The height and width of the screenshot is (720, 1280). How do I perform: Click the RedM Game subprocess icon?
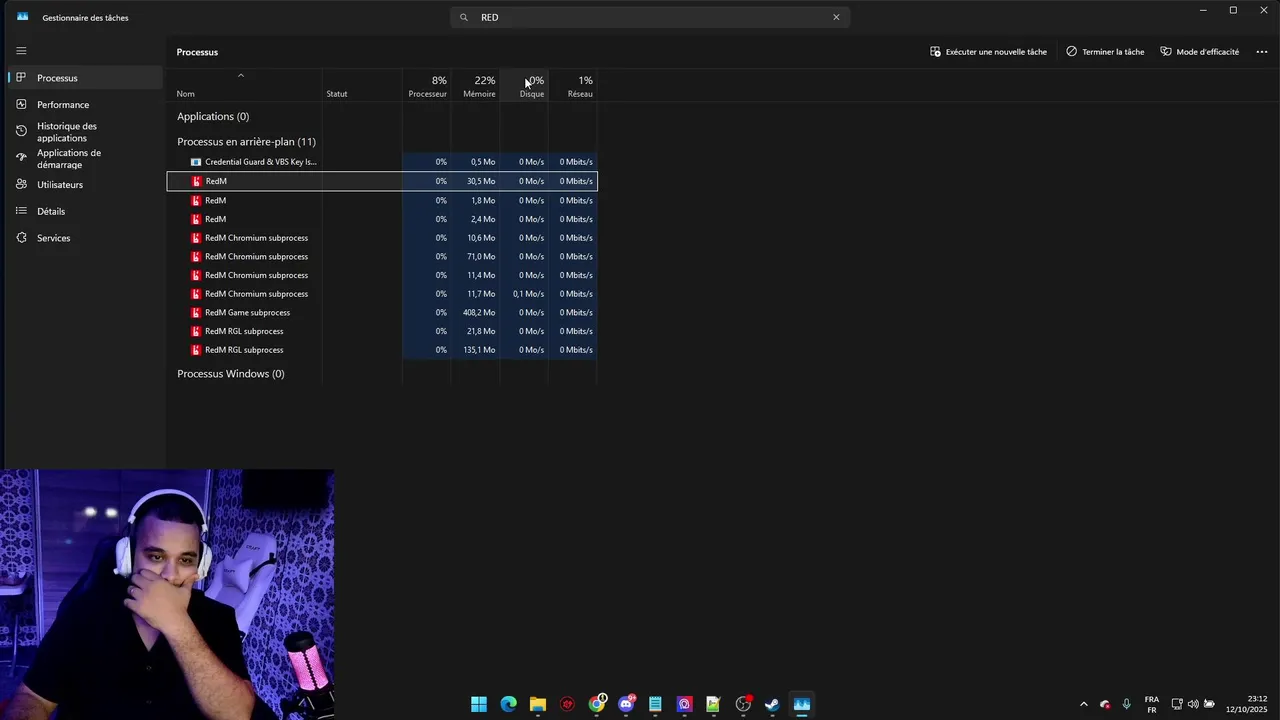(x=196, y=312)
